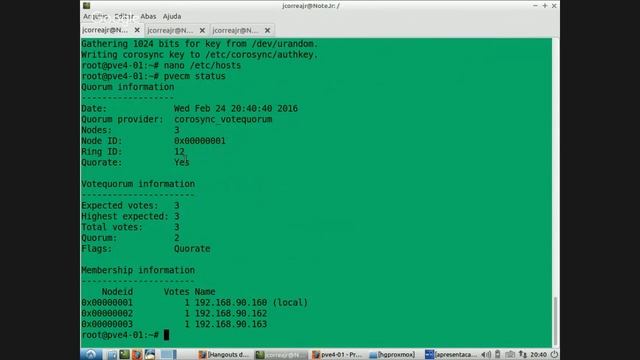Viewport: 640px width, 360px height.
Task: Open the volume control in system tray
Action: pyautogui.click(x=486, y=355)
